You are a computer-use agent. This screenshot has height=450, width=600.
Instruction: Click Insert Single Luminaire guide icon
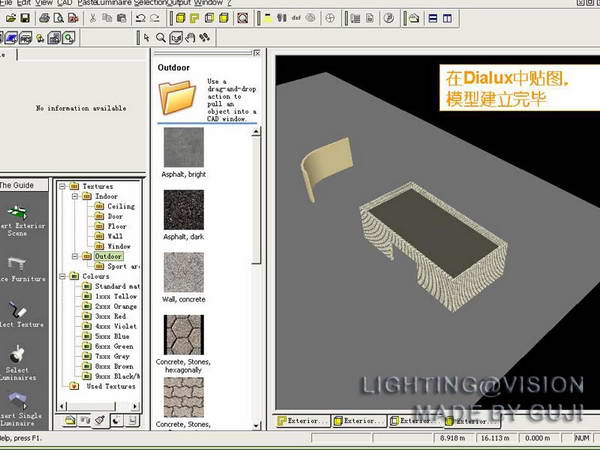(x=18, y=400)
